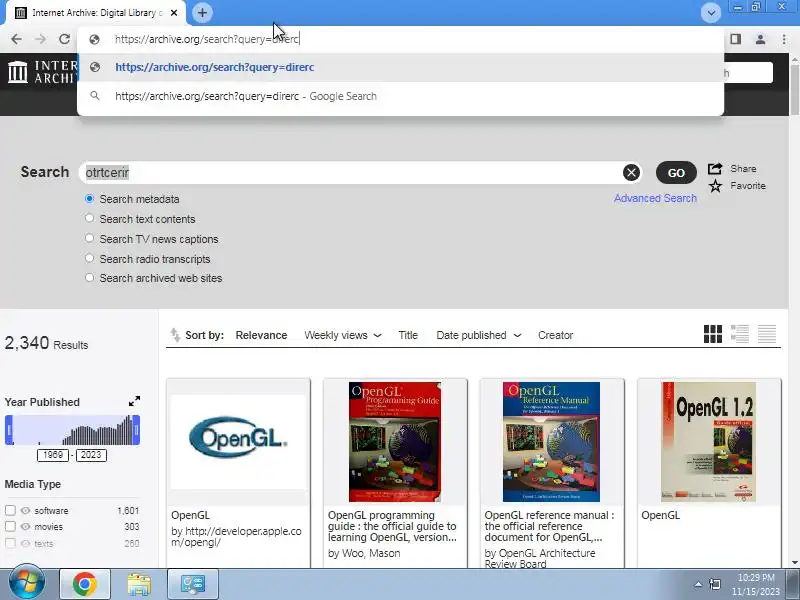Sort results by Relevance
This screenshot has width=800, height=600.
(x=261, y=335)
